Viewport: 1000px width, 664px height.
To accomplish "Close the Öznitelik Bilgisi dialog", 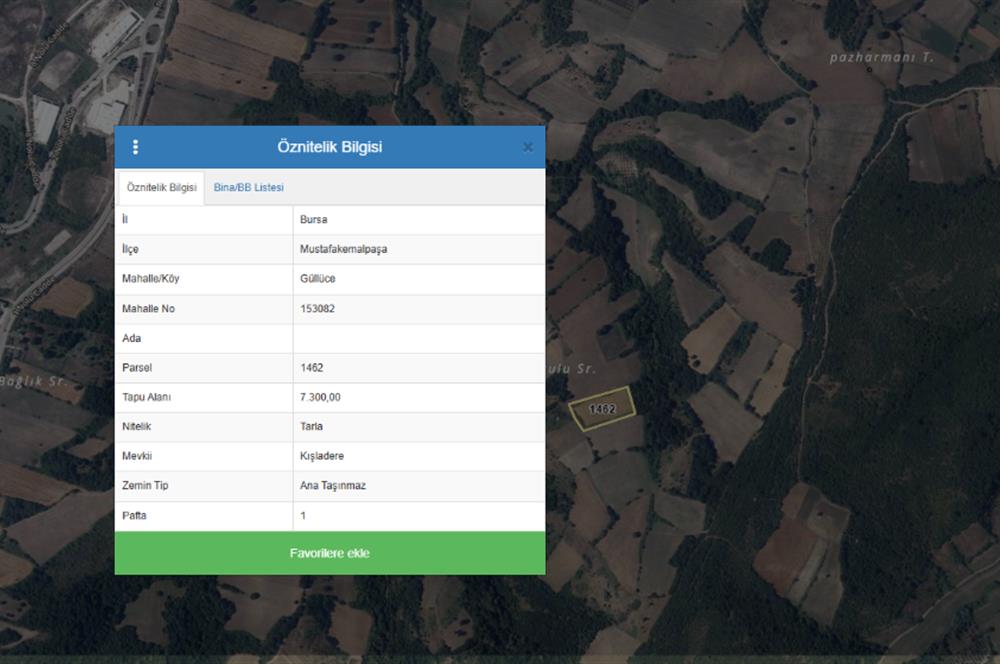I will tap(527, 147).
